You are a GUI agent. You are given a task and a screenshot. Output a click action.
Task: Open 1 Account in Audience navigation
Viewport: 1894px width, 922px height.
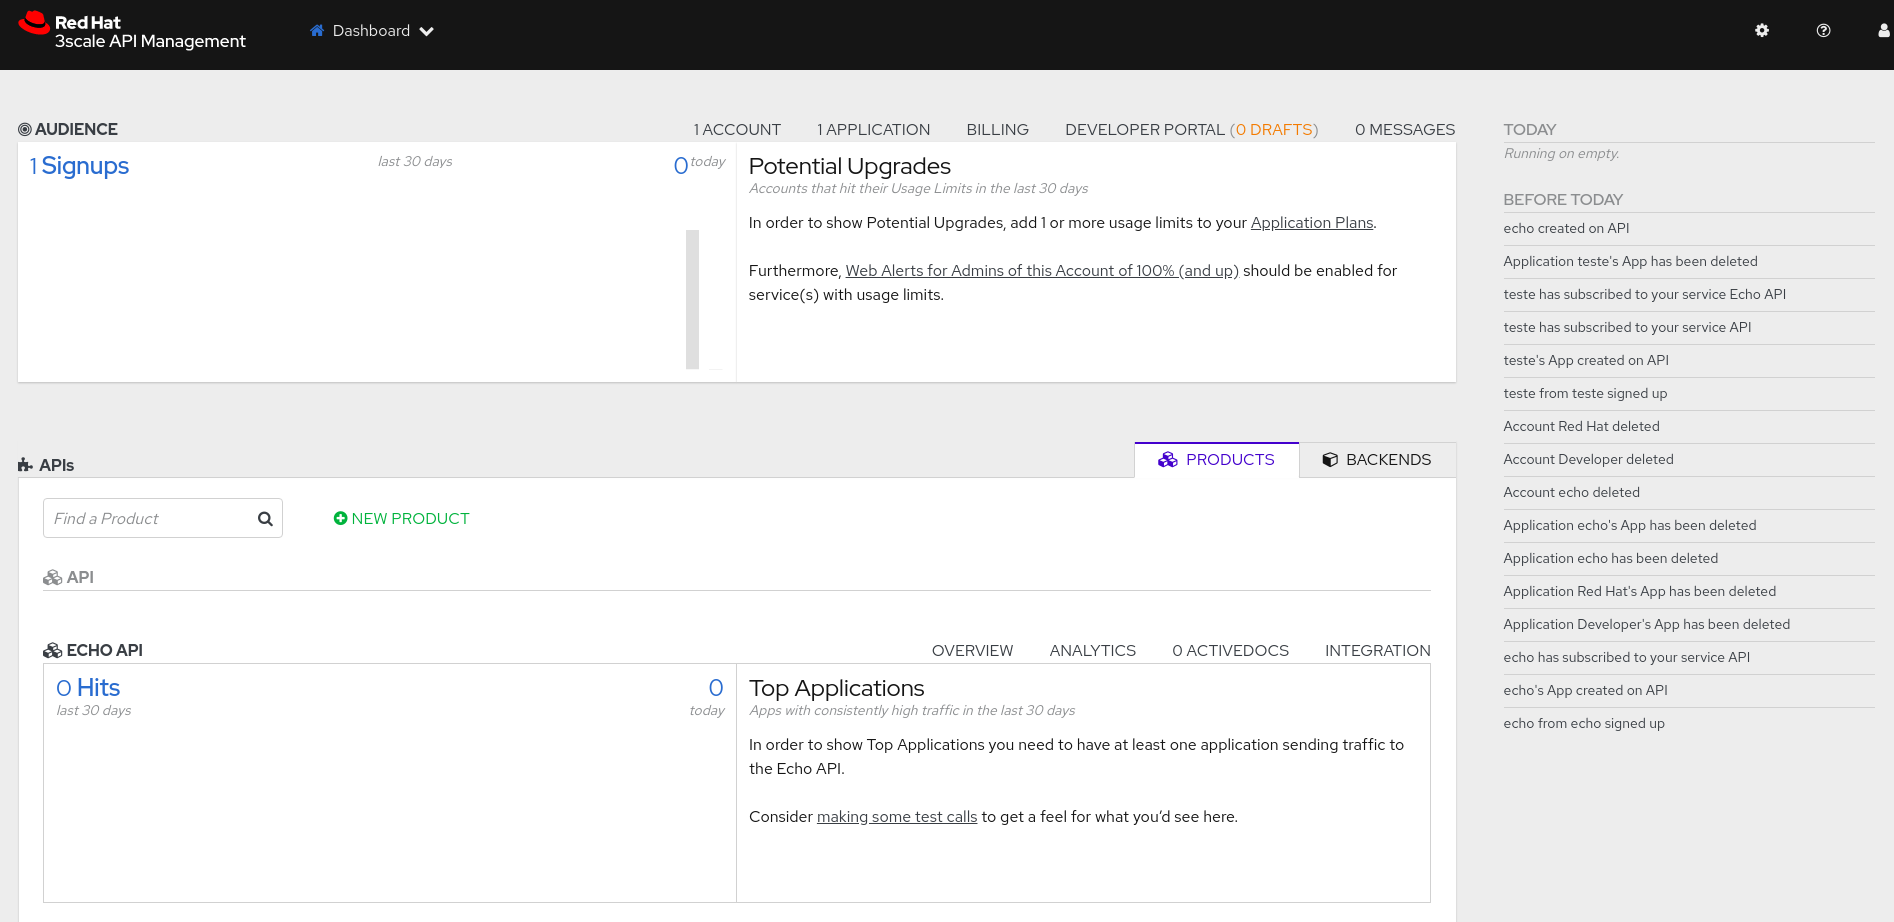pyautogui.click(x=737, y=130)
